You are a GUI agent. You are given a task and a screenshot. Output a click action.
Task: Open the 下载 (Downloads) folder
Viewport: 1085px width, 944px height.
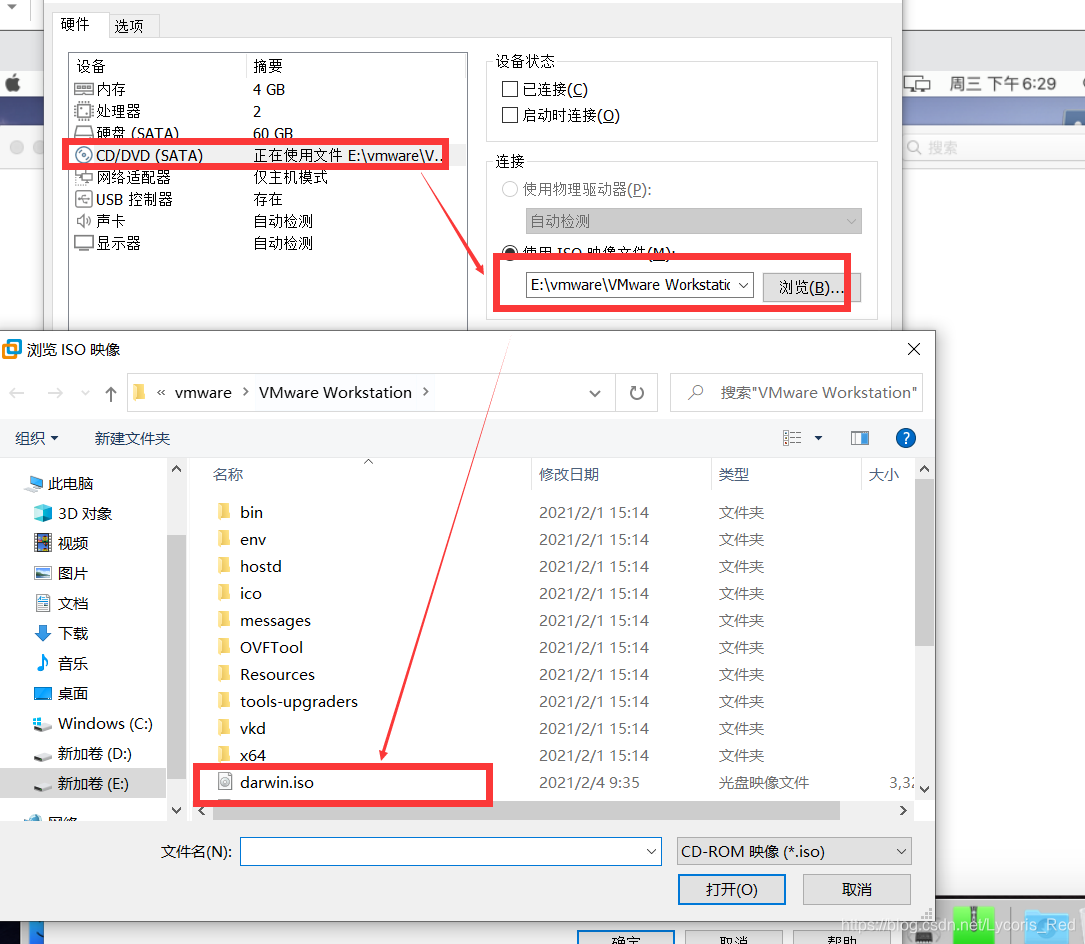62,633
